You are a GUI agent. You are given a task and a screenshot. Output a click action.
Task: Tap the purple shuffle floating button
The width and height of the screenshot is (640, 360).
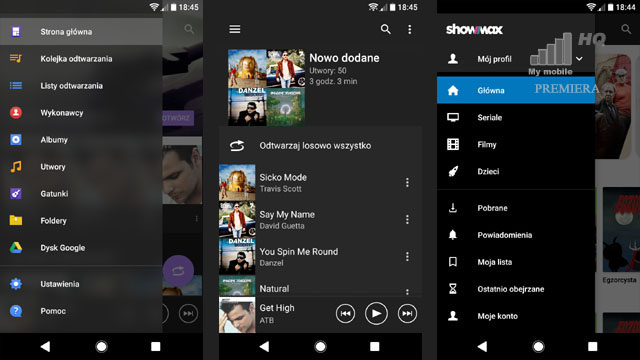pyautogui.click(x=178, y=271)
